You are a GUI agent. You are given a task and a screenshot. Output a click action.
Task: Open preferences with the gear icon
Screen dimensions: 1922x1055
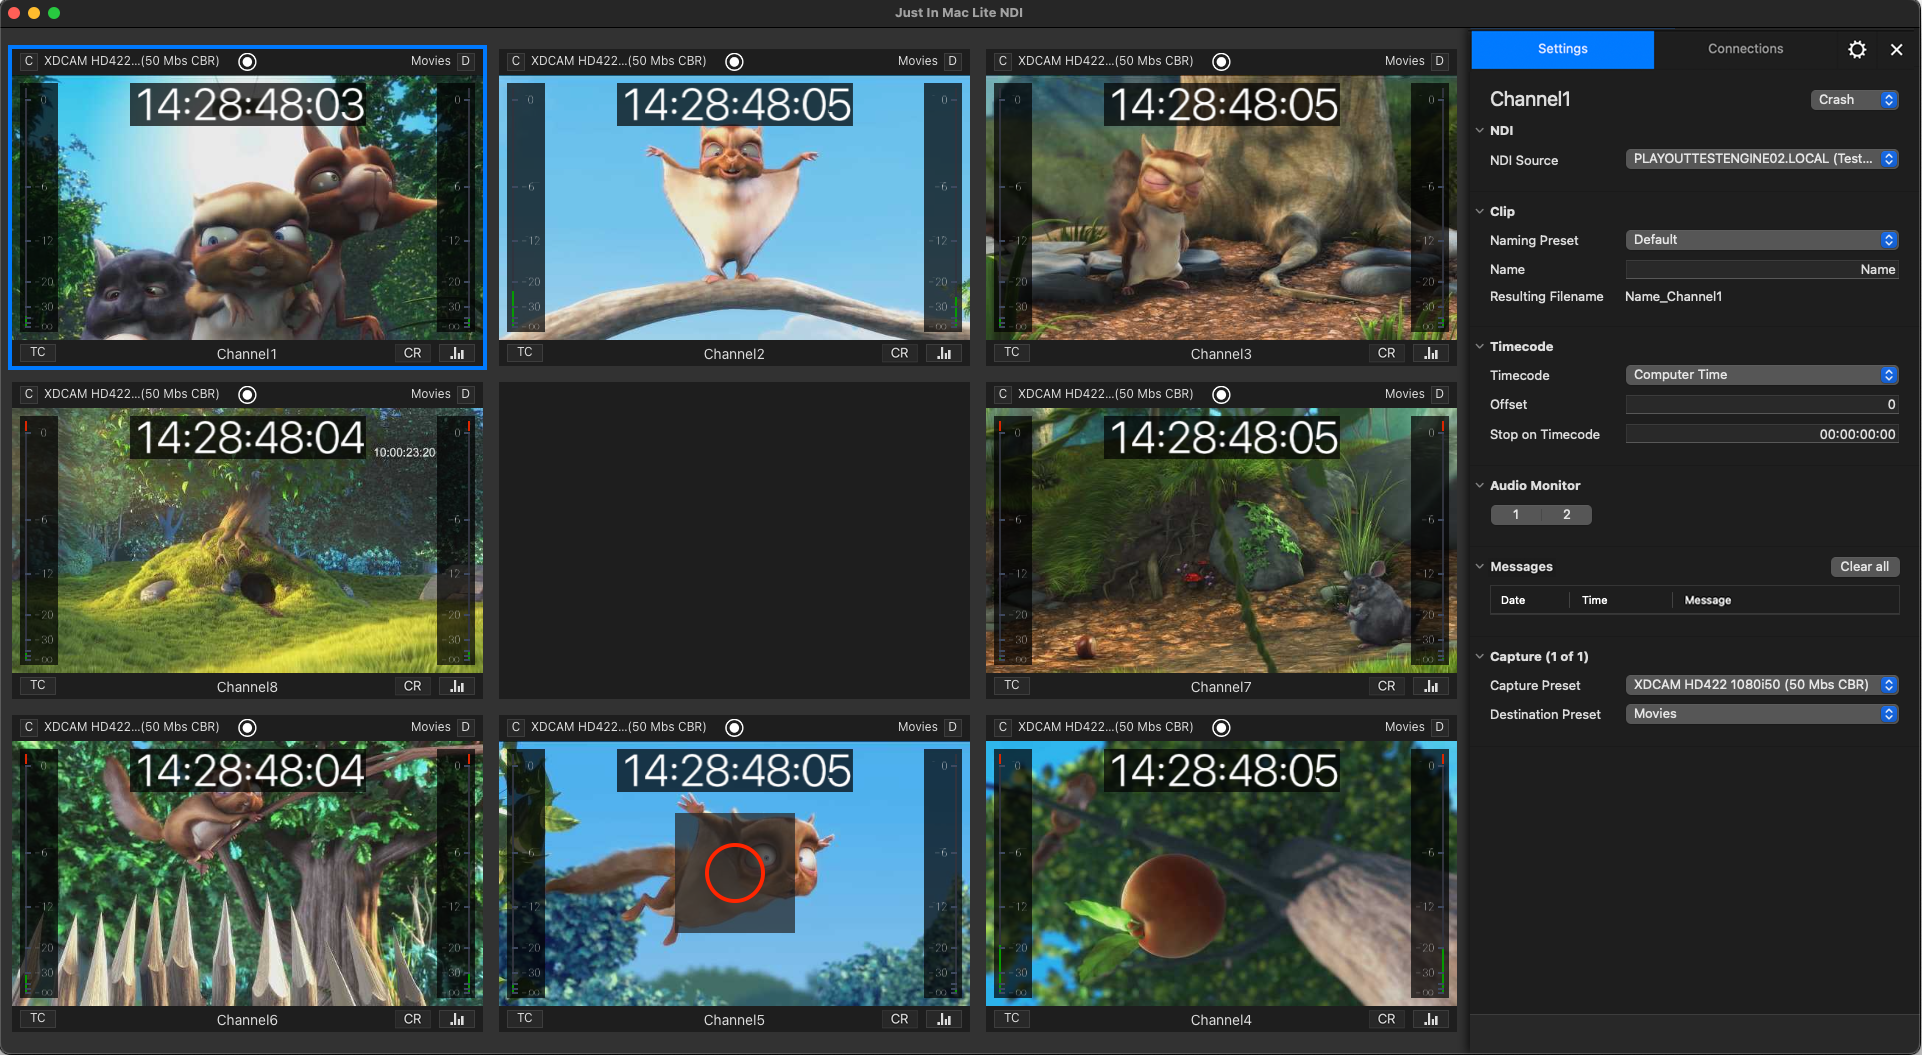point(1857,49)
